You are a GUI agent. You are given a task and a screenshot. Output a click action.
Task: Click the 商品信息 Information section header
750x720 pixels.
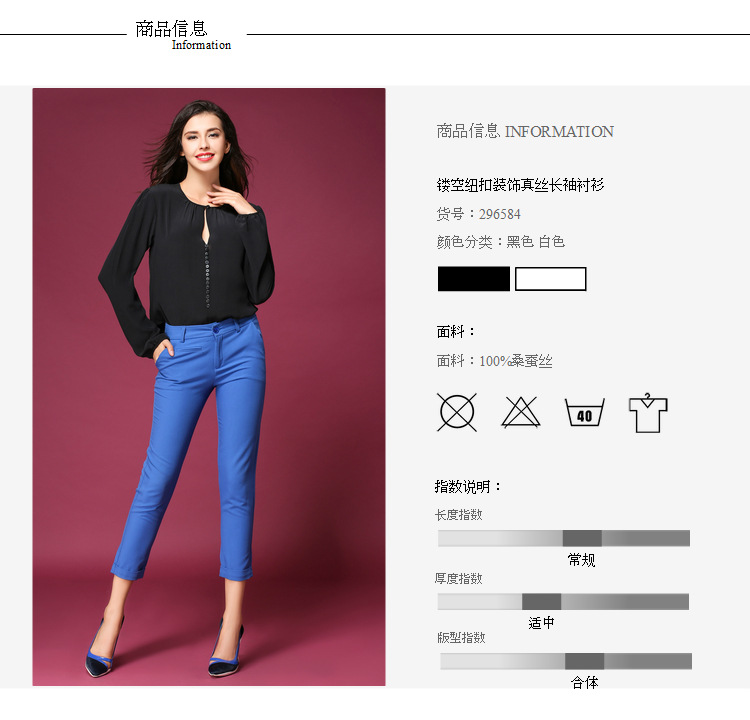(183, 35)
